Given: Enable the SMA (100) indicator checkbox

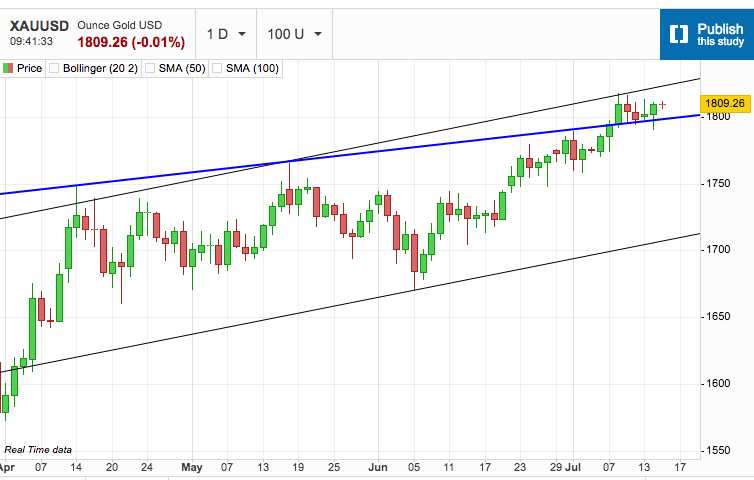Looking at the screenshot, I should pos(217,68).
